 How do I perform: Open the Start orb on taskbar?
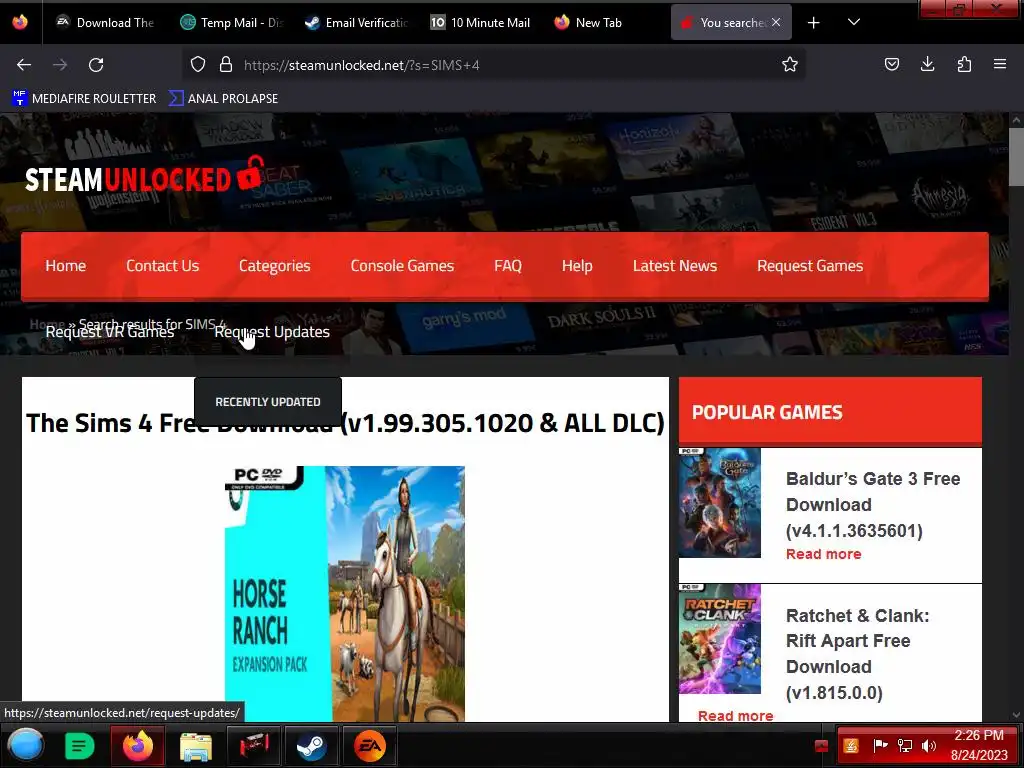pos(26,745)
